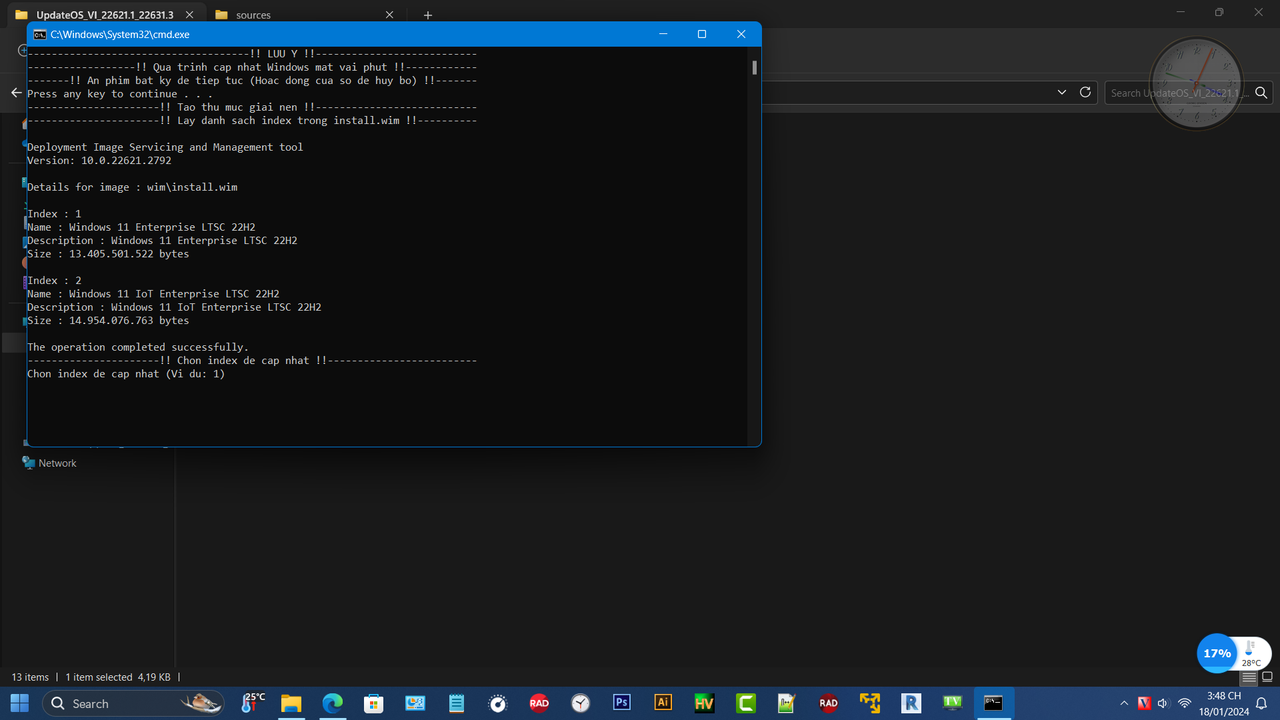This screenshot has width=1280, height=720.
Task: Open the second red RAD icon beside Camtasia
Action: [x=828, y=703]
